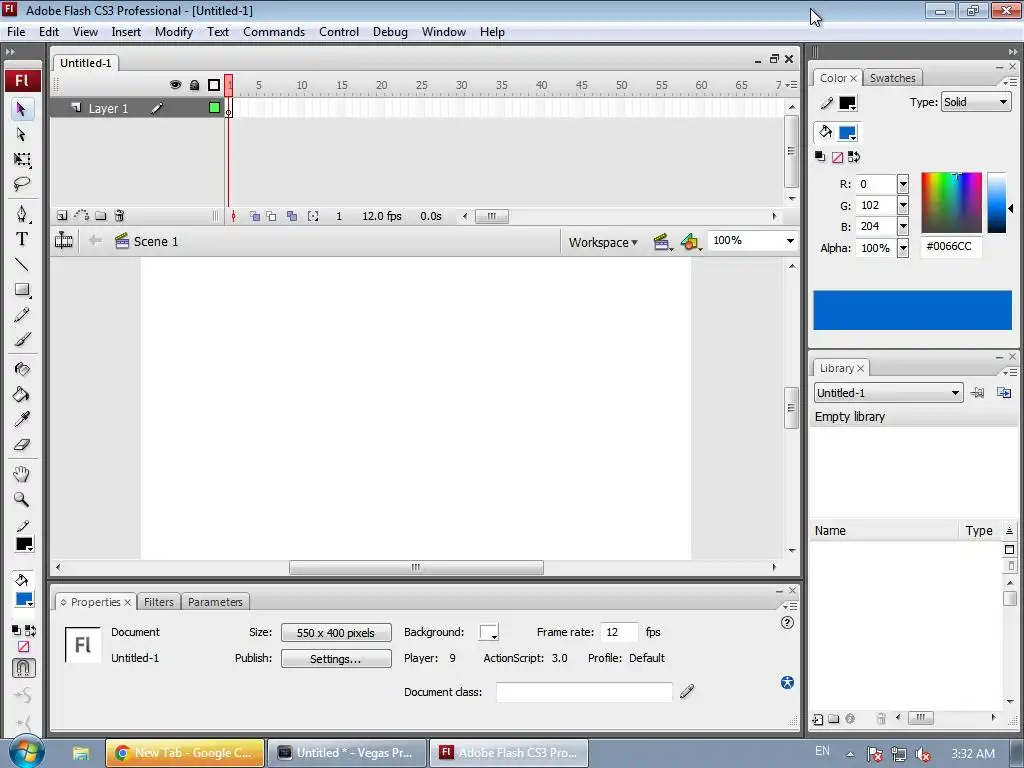Switch to the Filters tab
Viewport: 1024px width, 768px height.
click(159, 601)
